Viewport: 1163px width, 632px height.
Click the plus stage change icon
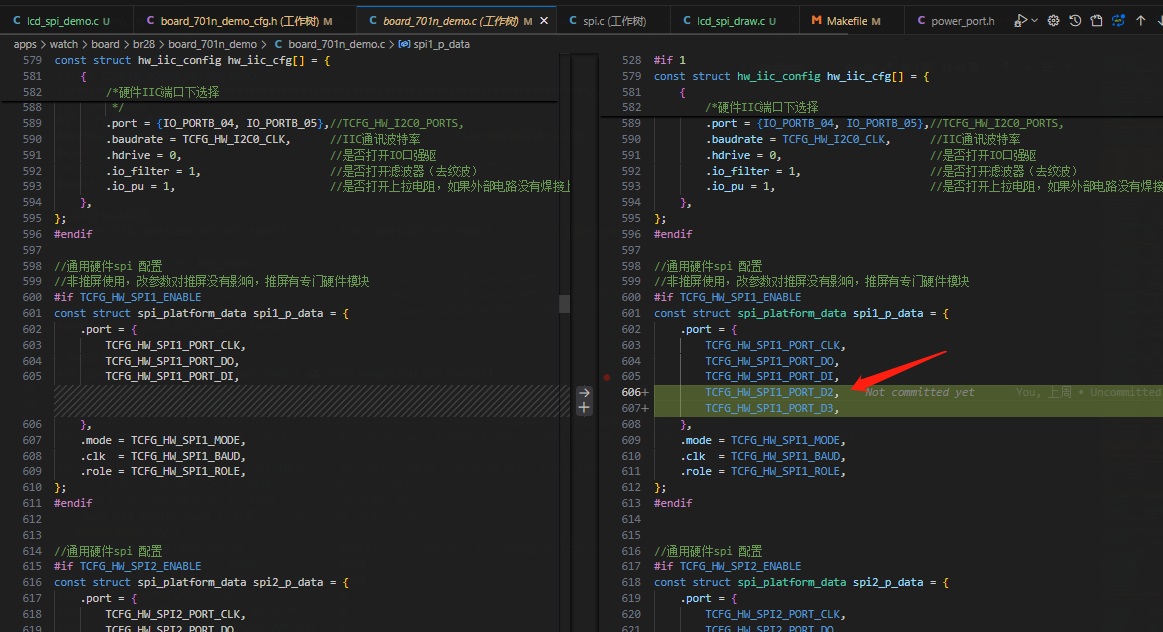click(584, 408)
